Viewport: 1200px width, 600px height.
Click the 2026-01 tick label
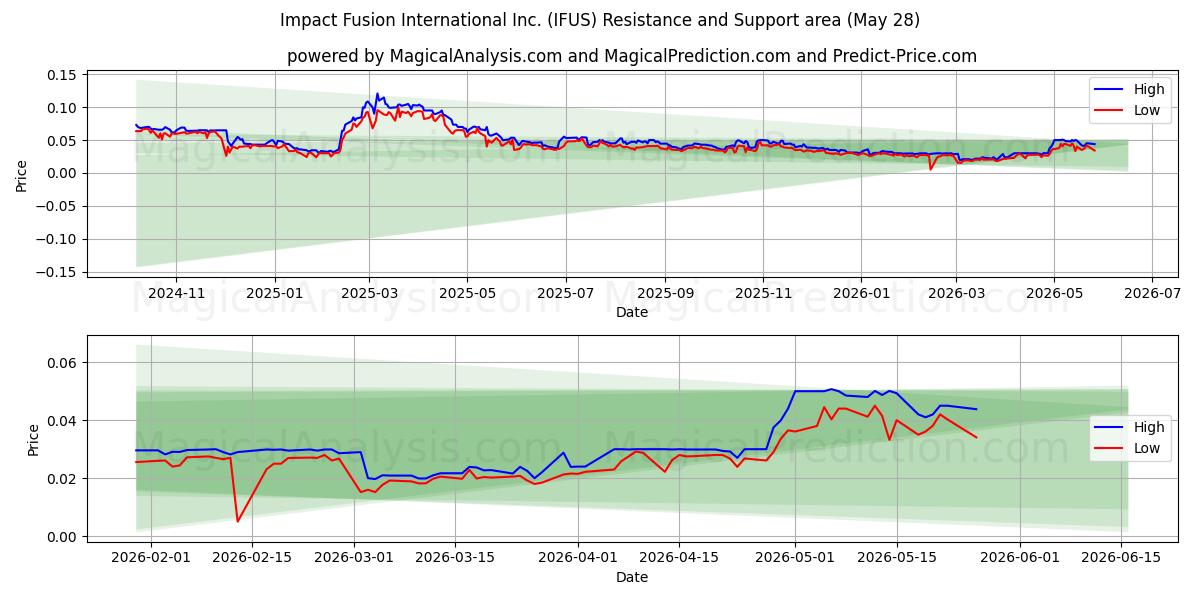click(x=861, y=293)
